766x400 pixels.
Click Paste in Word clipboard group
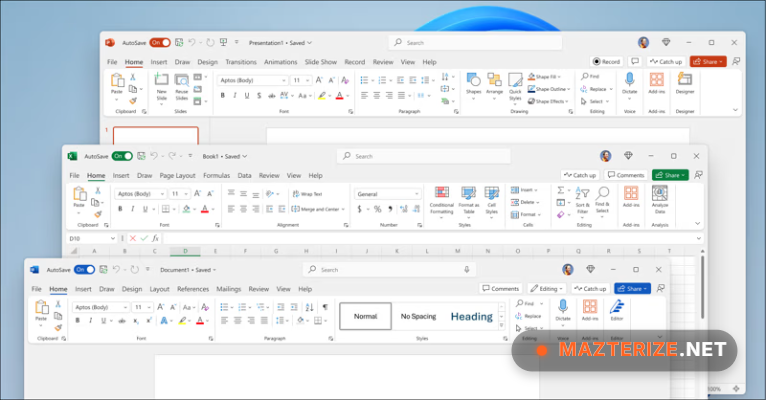[41, 311]
